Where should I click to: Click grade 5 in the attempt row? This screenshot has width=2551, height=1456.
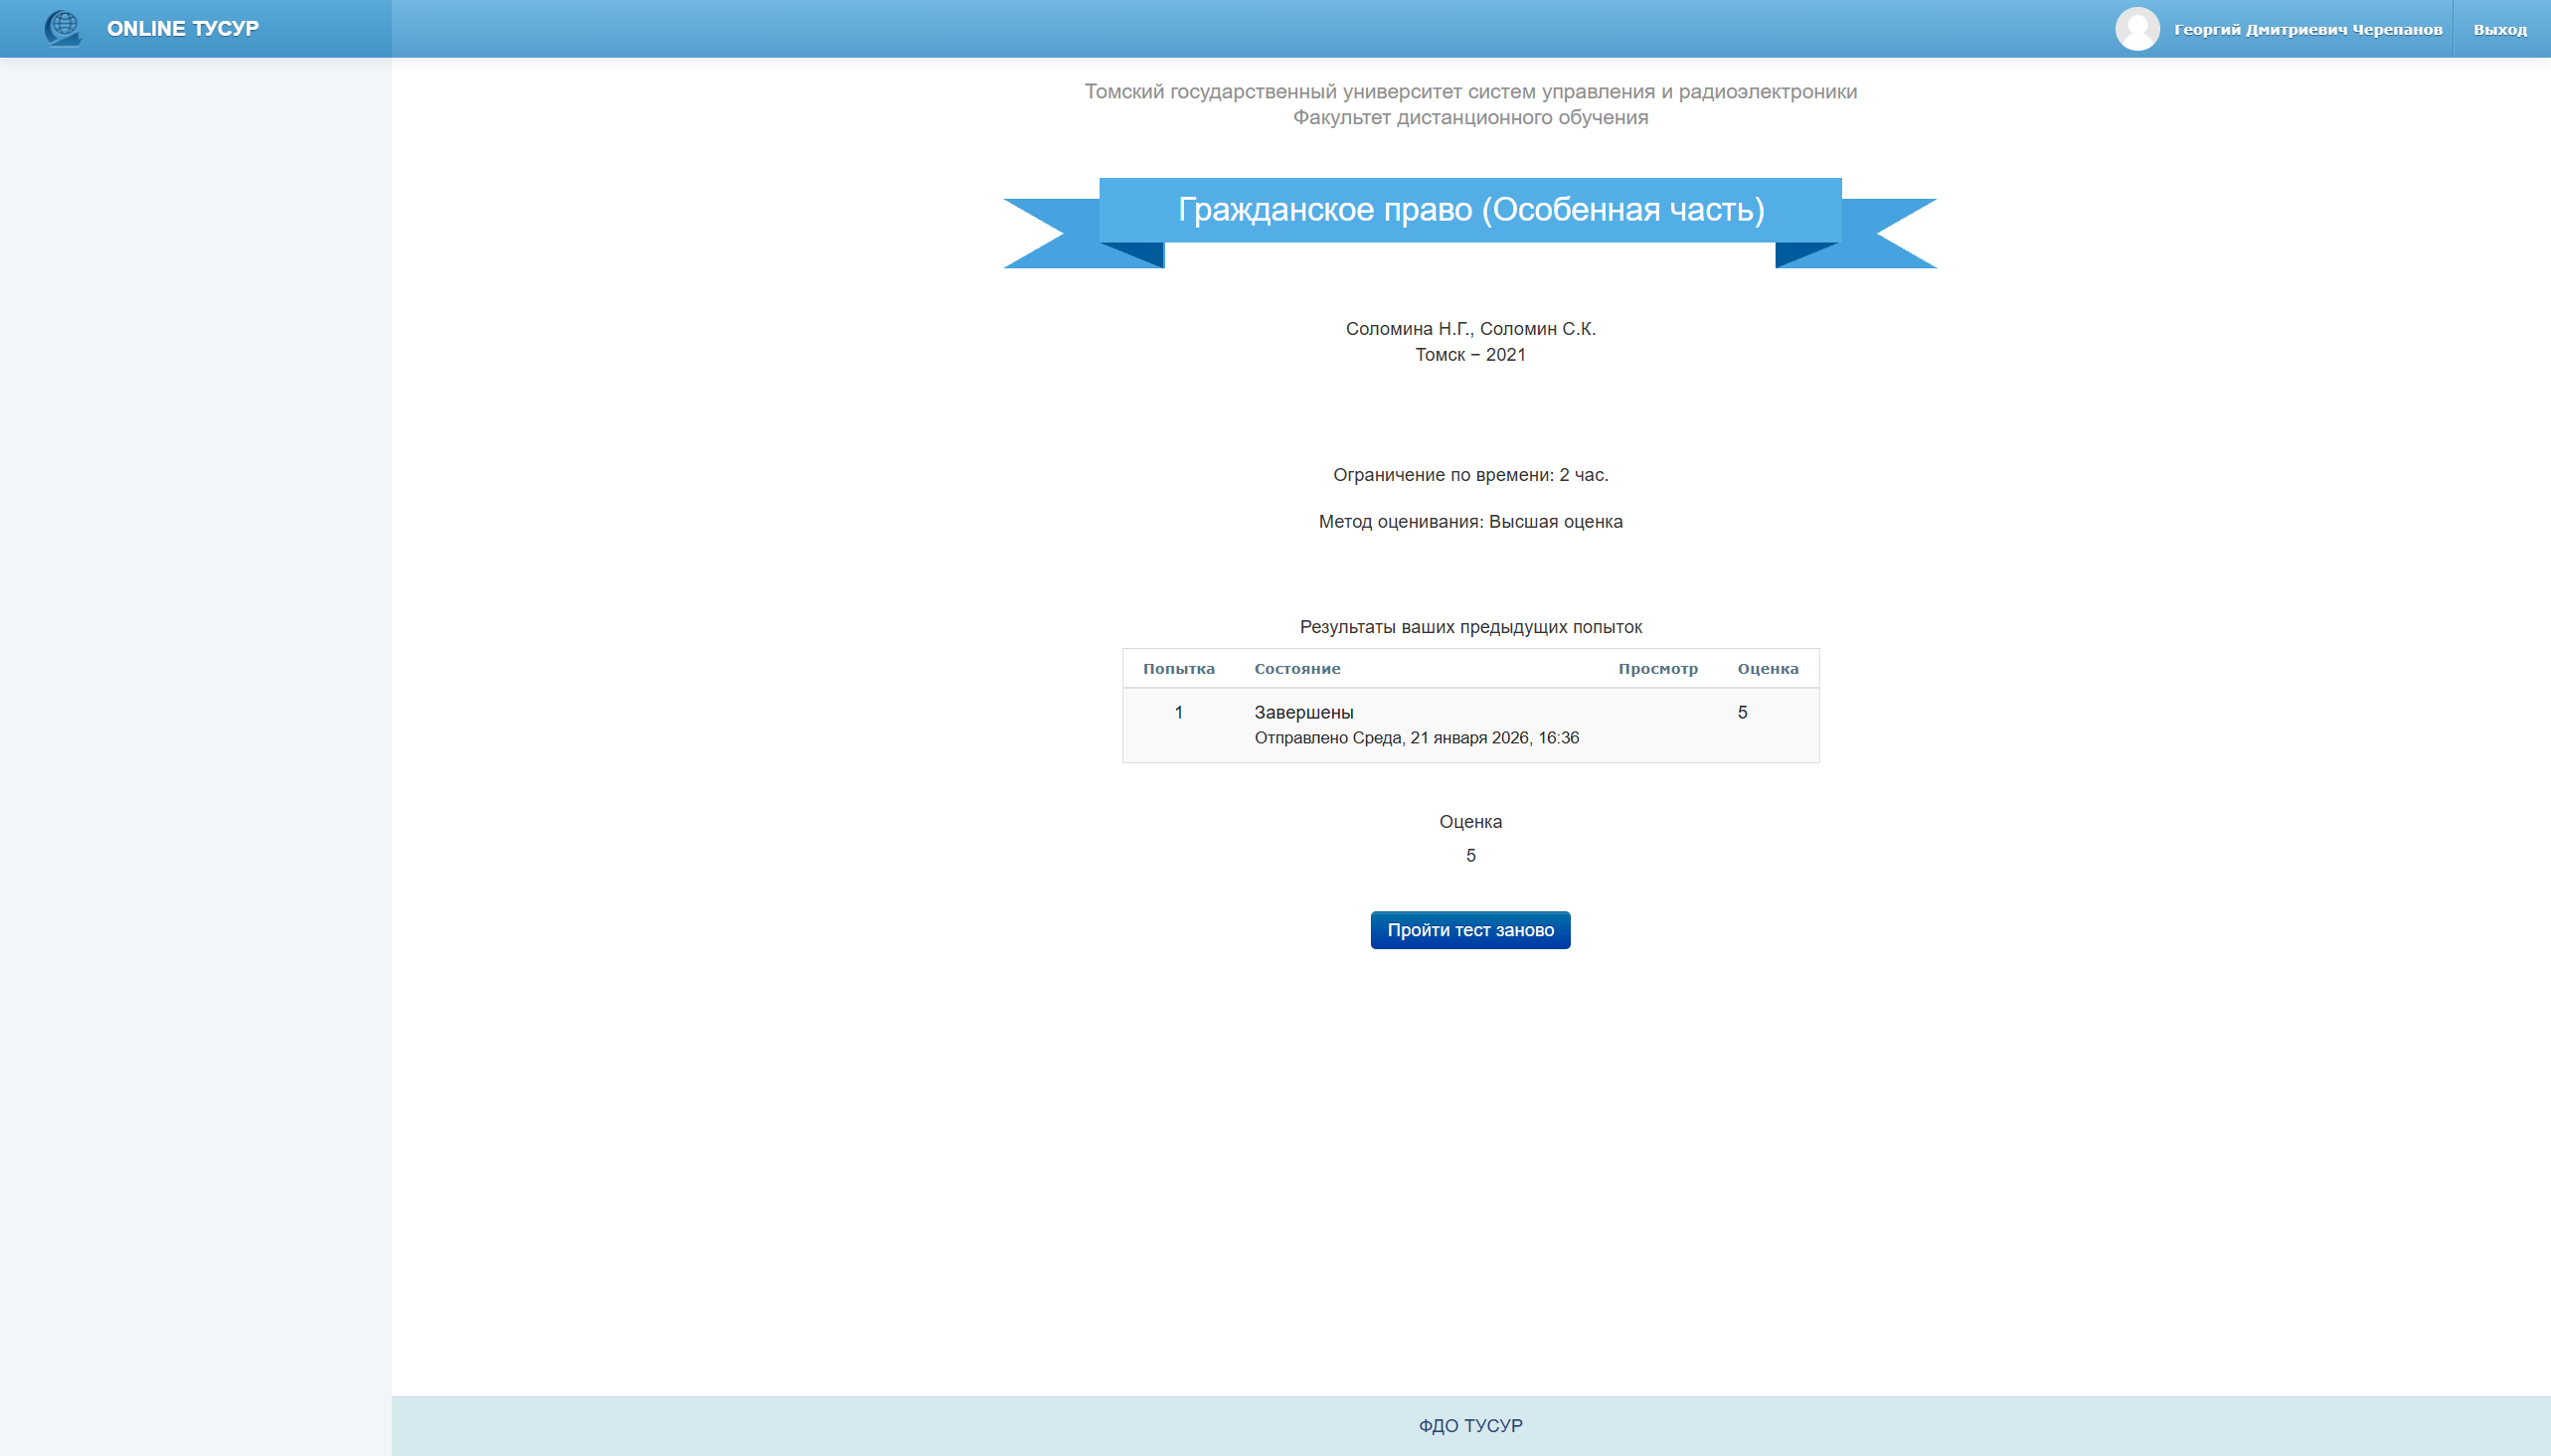coord(1742,712)
